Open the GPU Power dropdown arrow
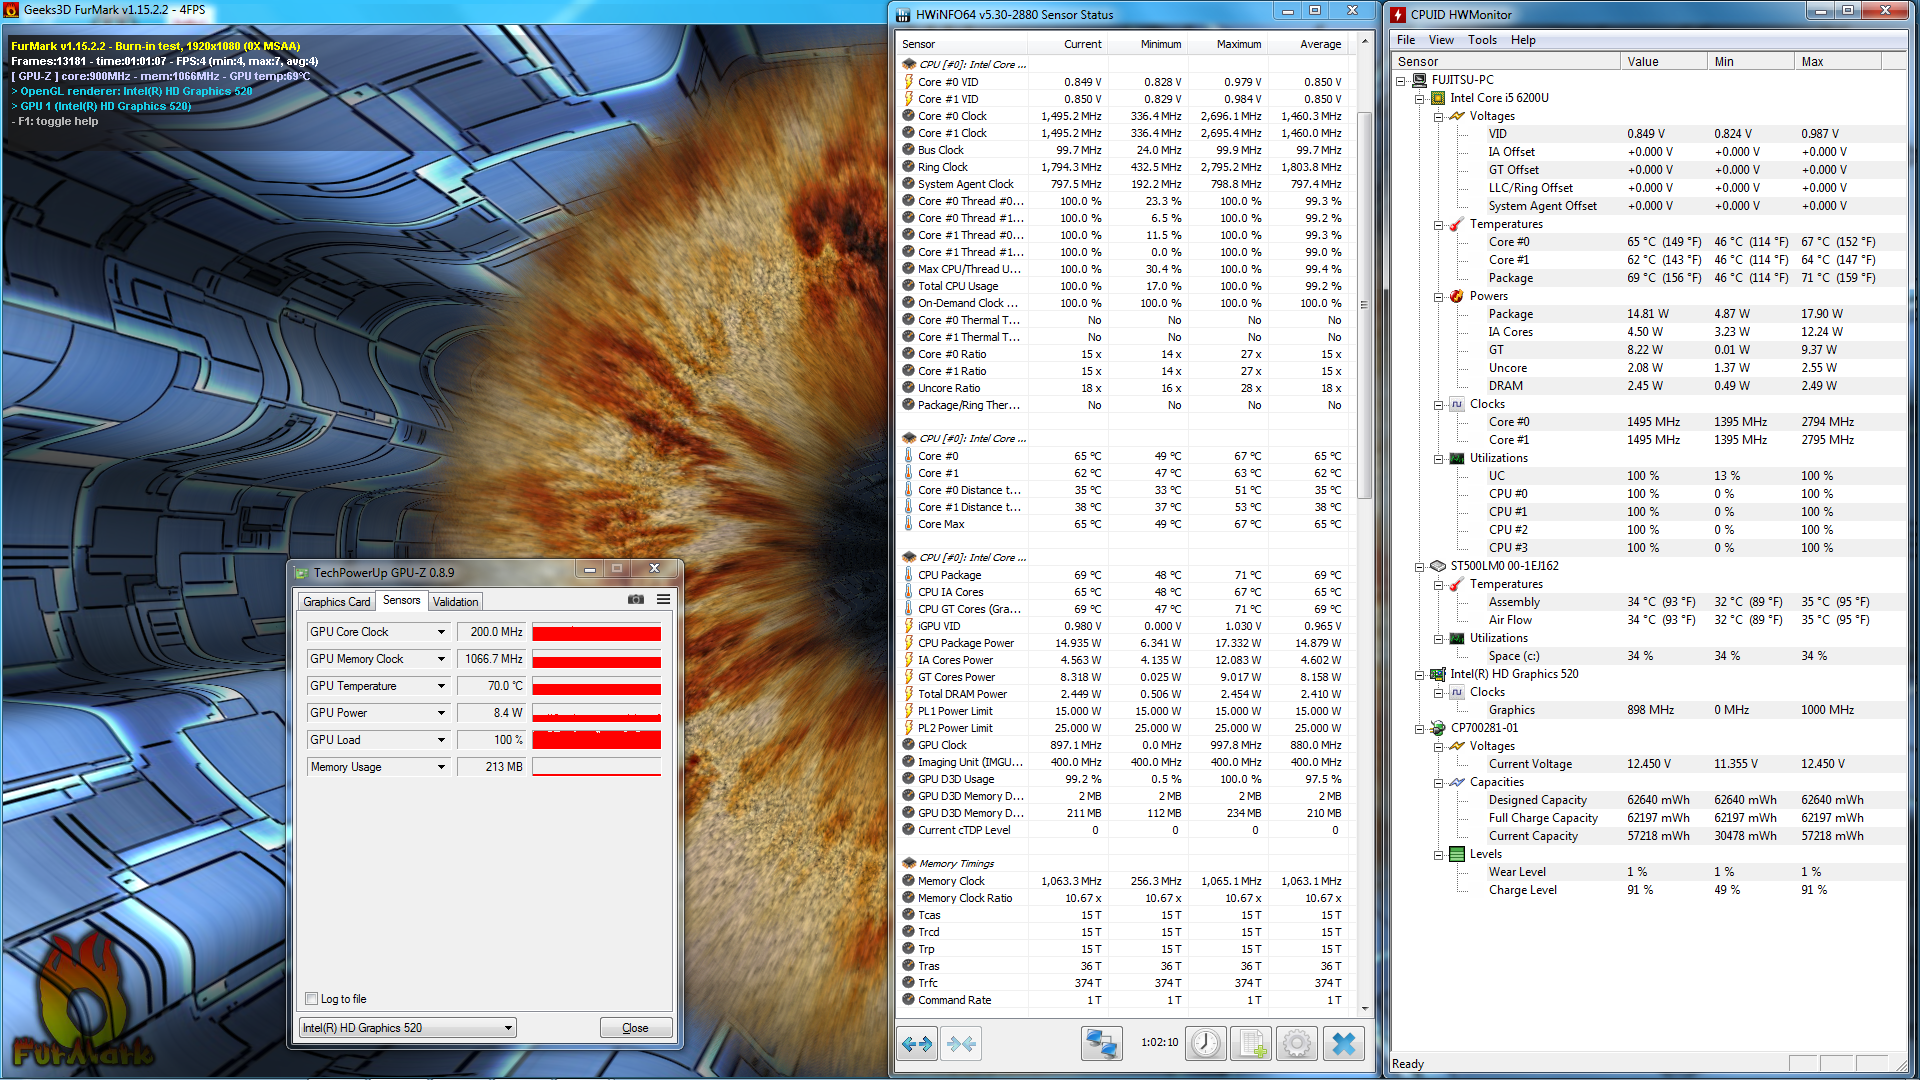 click(441, 713)
